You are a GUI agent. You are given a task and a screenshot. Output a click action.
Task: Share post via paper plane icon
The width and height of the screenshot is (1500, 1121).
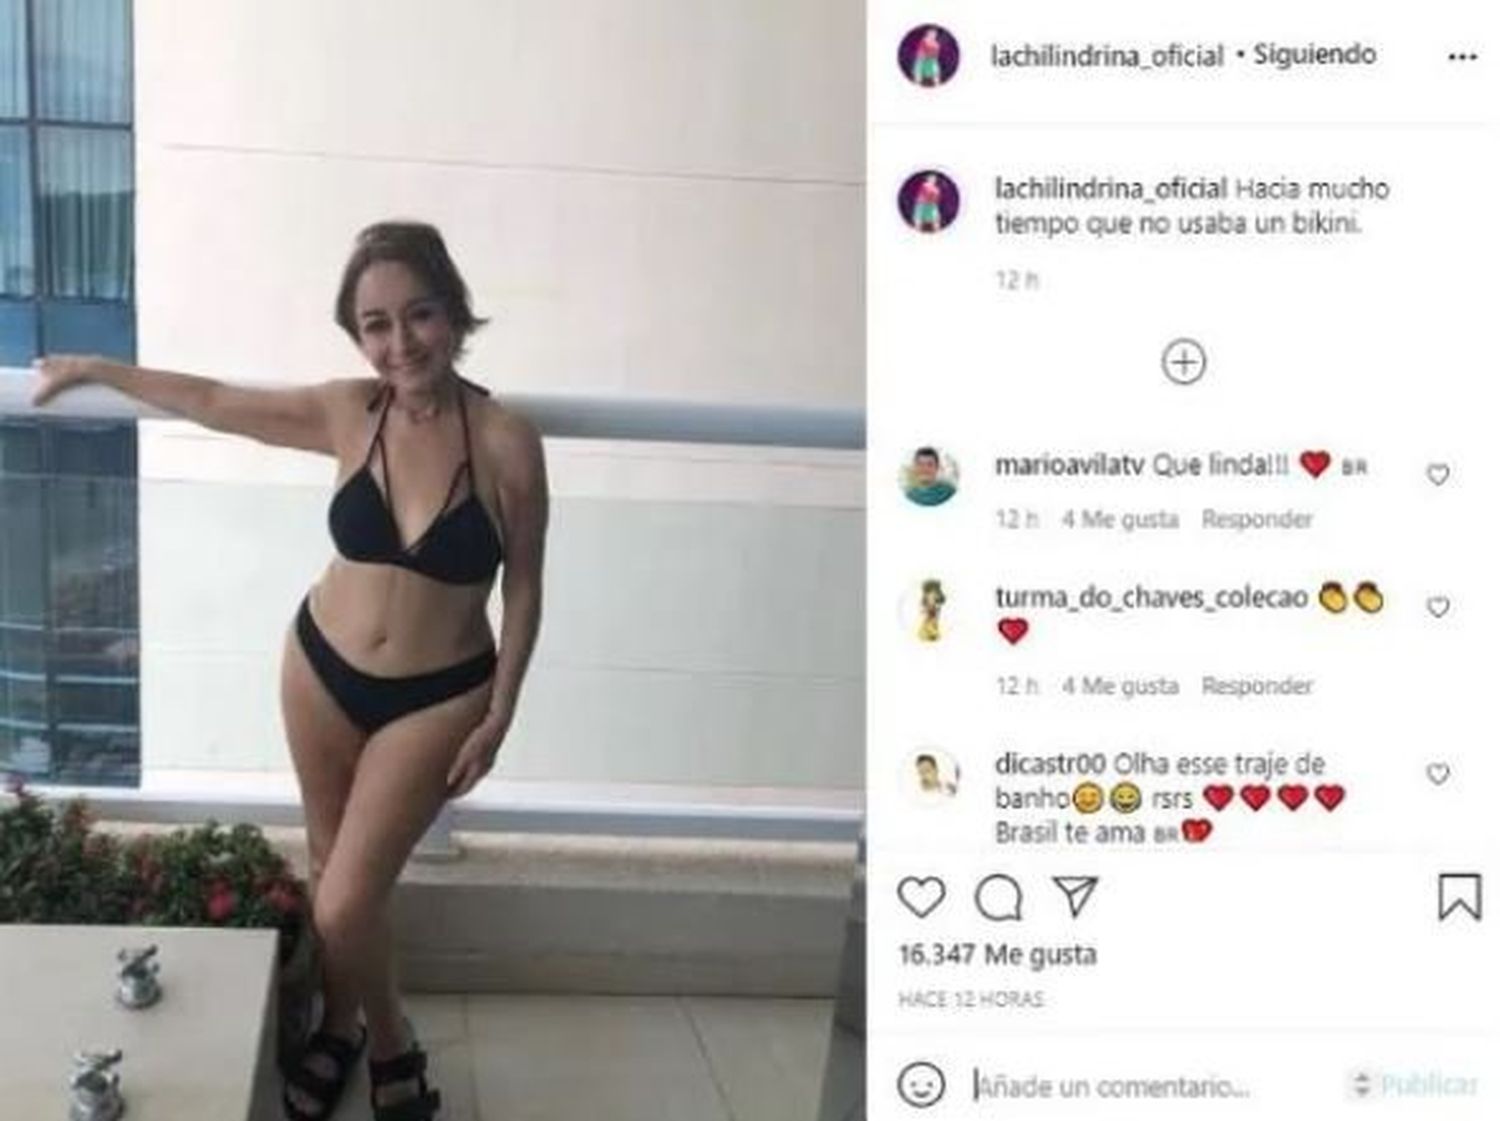click(x=1076, y=897)
